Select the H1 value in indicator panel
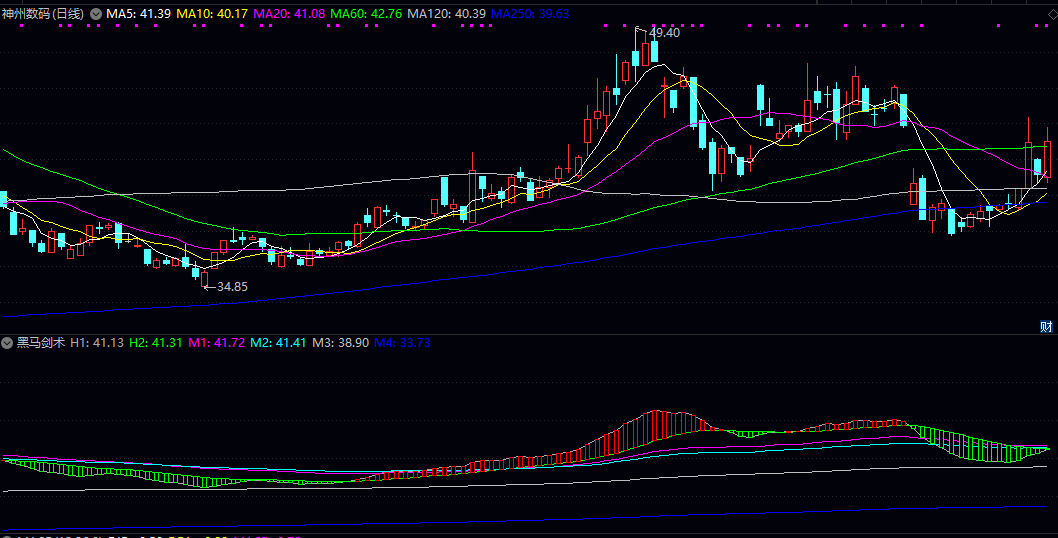Viewport: 1058px width, 538px height. pyautogui.click(x=97, y=342)
